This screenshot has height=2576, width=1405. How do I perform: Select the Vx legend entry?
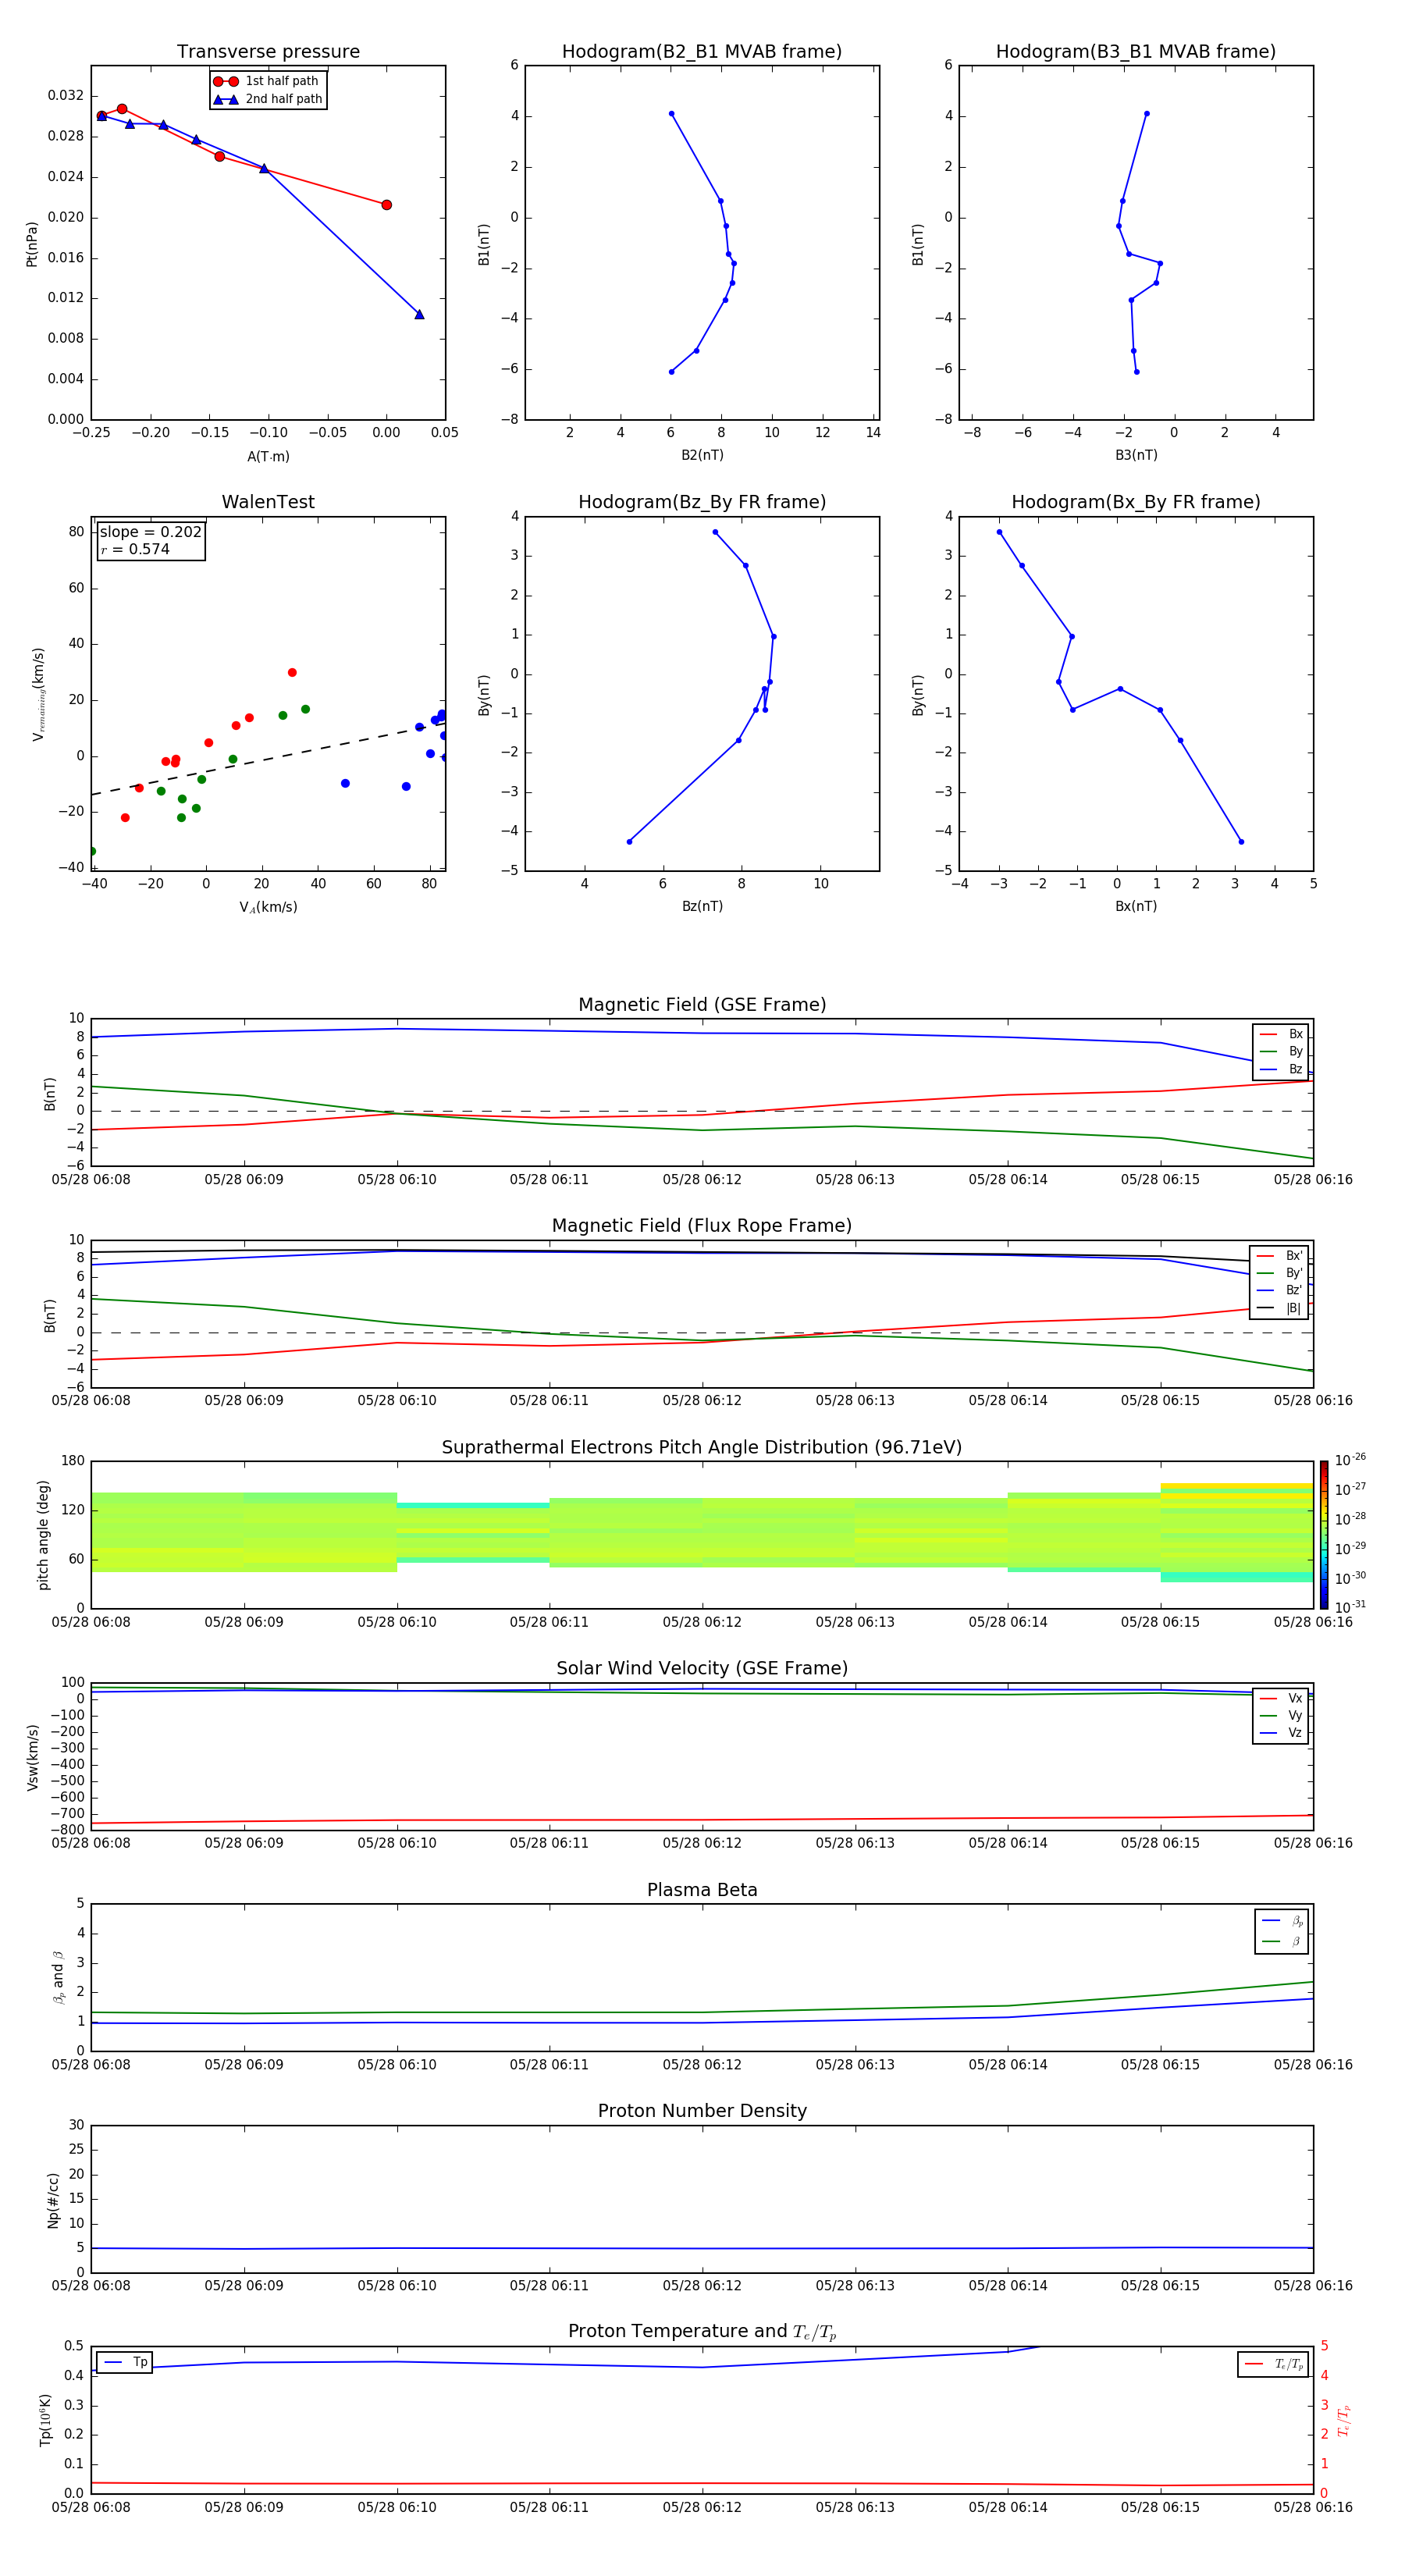[1281, 1698]
